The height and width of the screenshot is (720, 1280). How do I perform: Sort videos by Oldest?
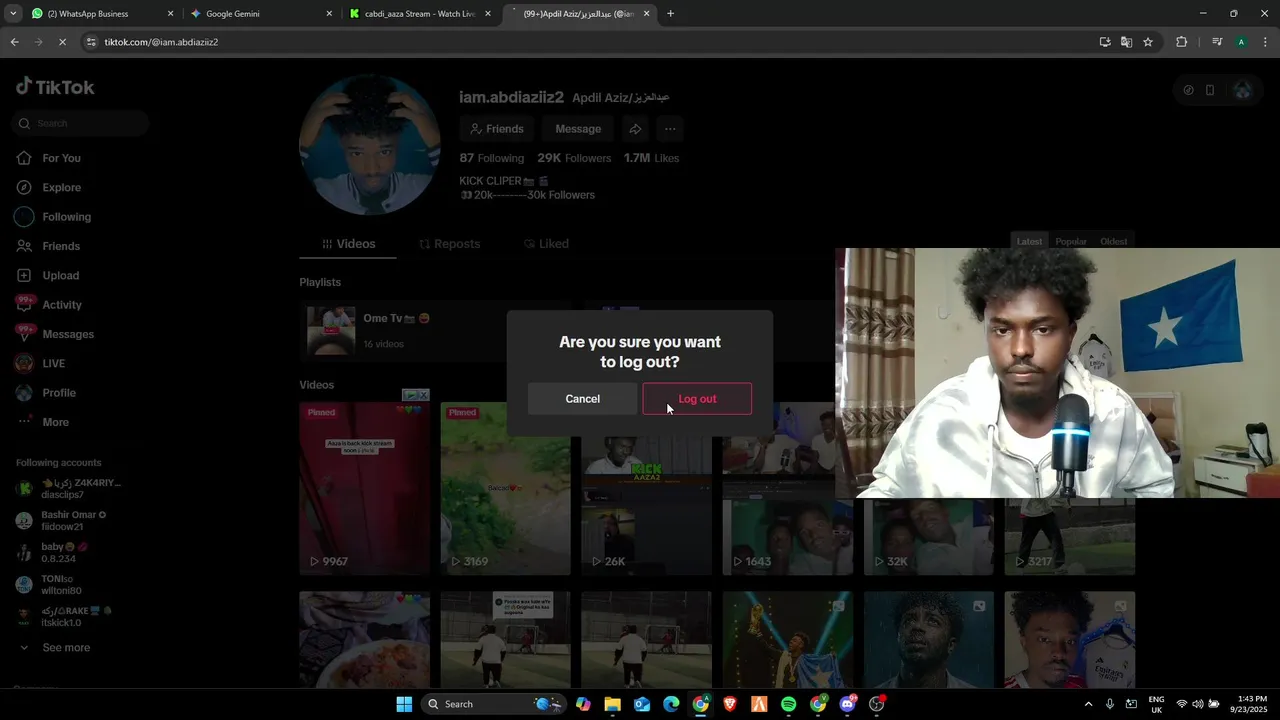[x=1113, y=241]
